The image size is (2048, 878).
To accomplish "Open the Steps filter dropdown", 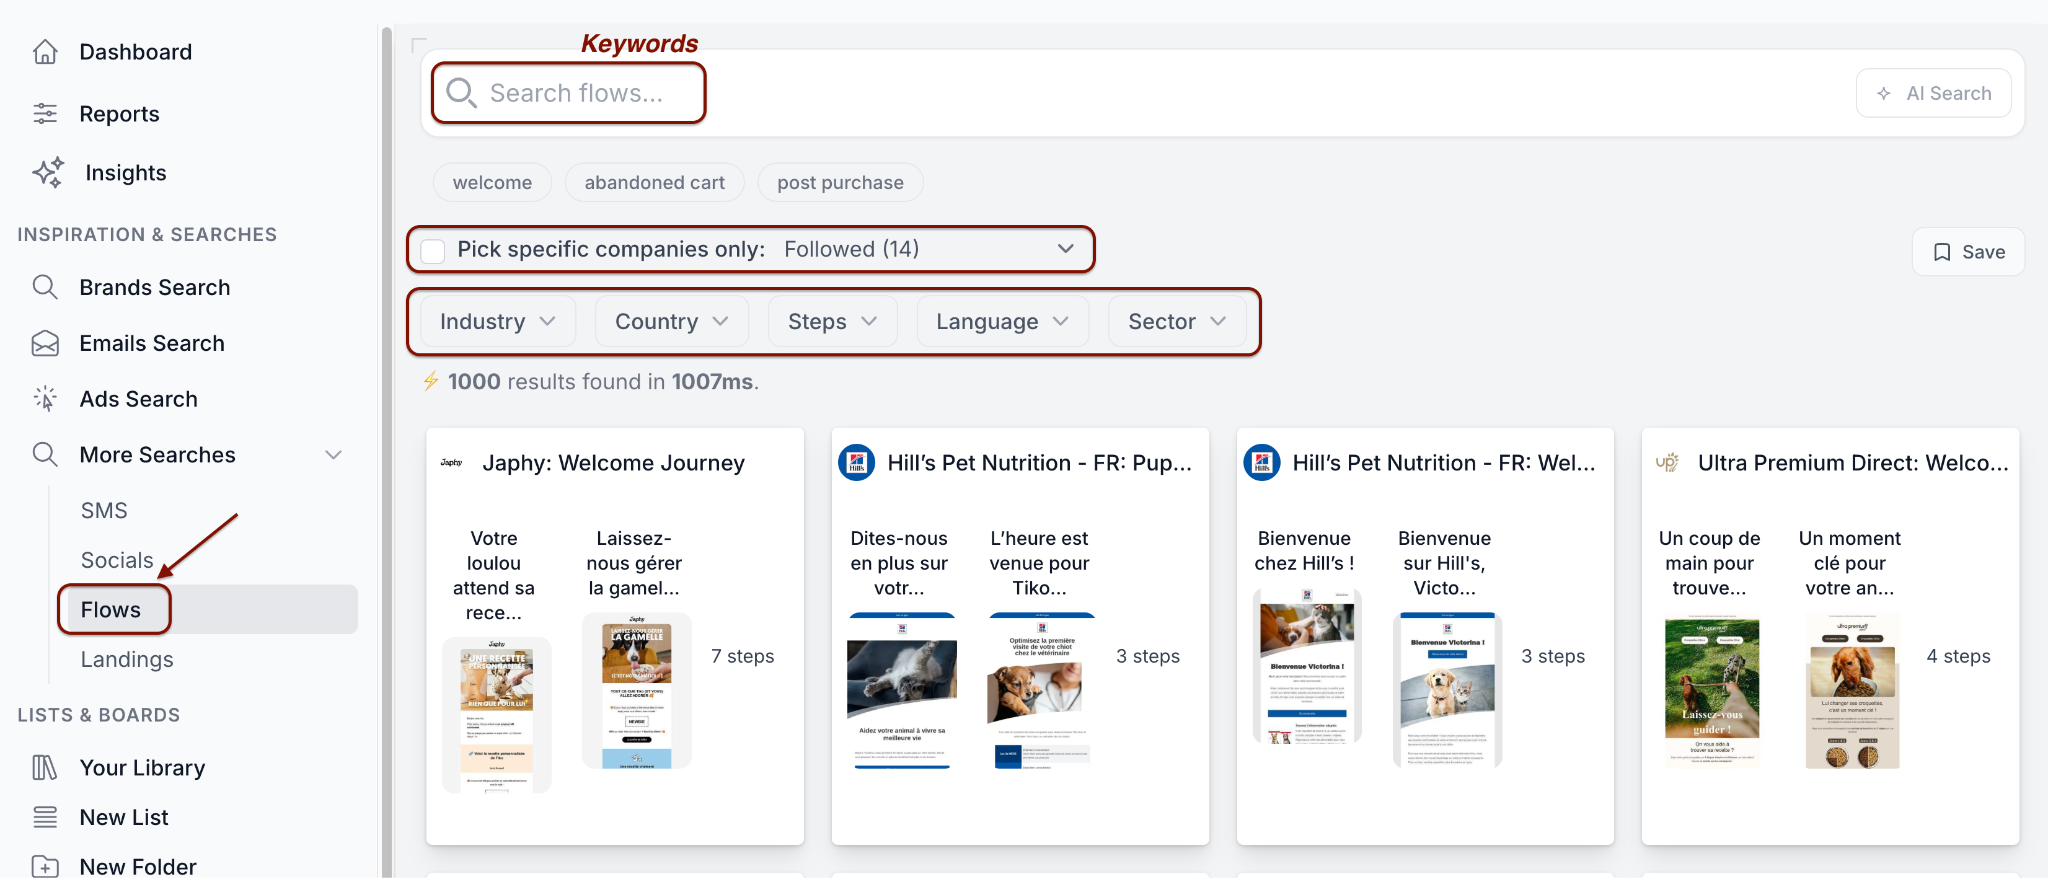I will pyautogui.click(x=833, y=322).
